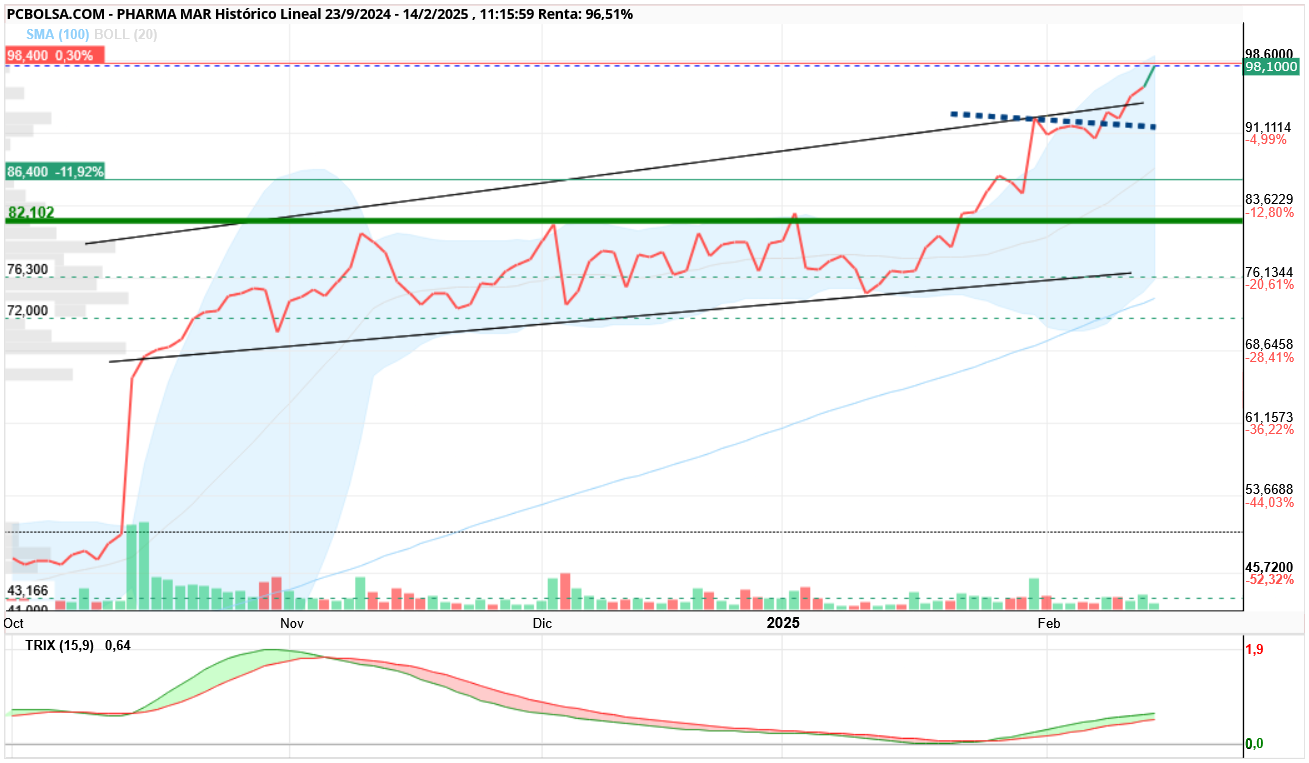Click the thick green 82,102 horizontal line
This screenshot has width=1309, height=763.
623,220
